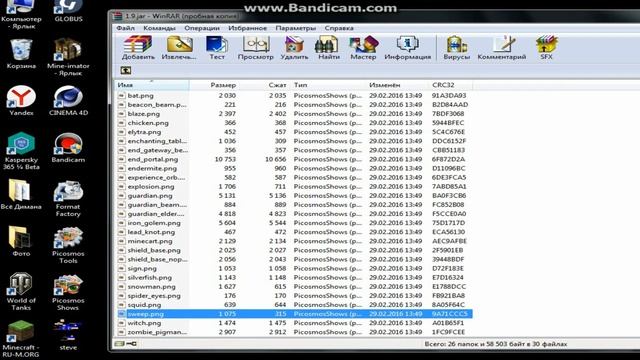Select the Yandex desktop shortcut
640x360 pixels.
[x=21, y=100]
